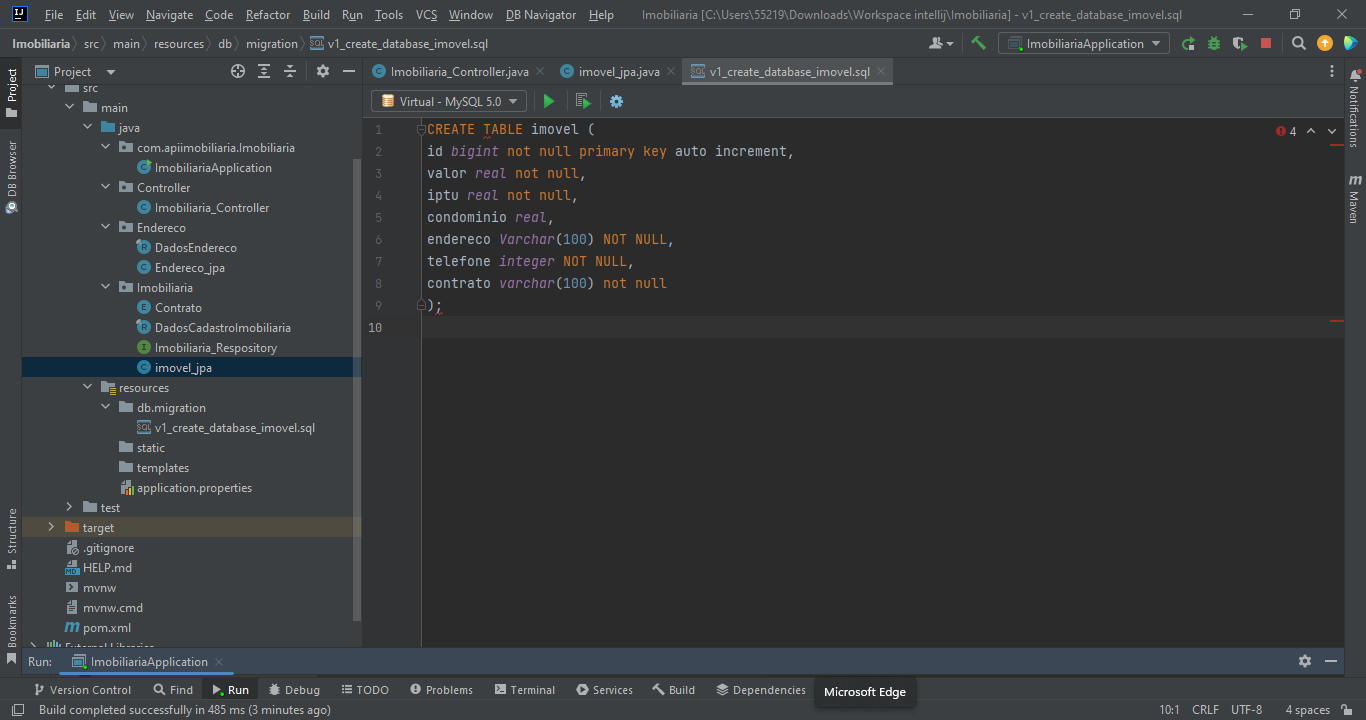Open the DB Navigator menu
The height and width of the screenshot is (720, 1366).
pyautogui.click(x=541, y=15)
